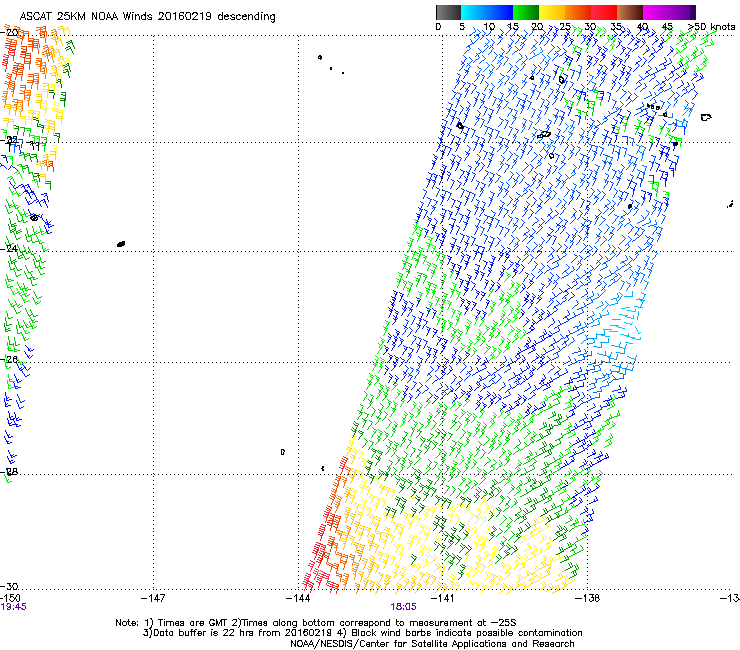Click the -30 latitude label
740x650 pixels.
[9, 586]
